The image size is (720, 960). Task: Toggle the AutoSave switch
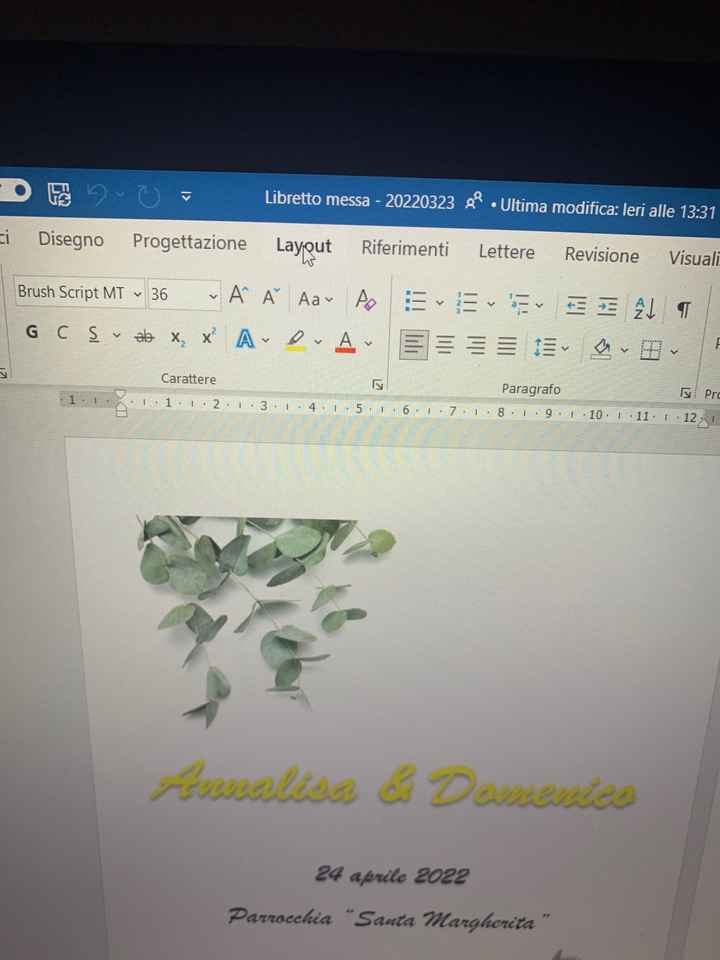point(13,191)
